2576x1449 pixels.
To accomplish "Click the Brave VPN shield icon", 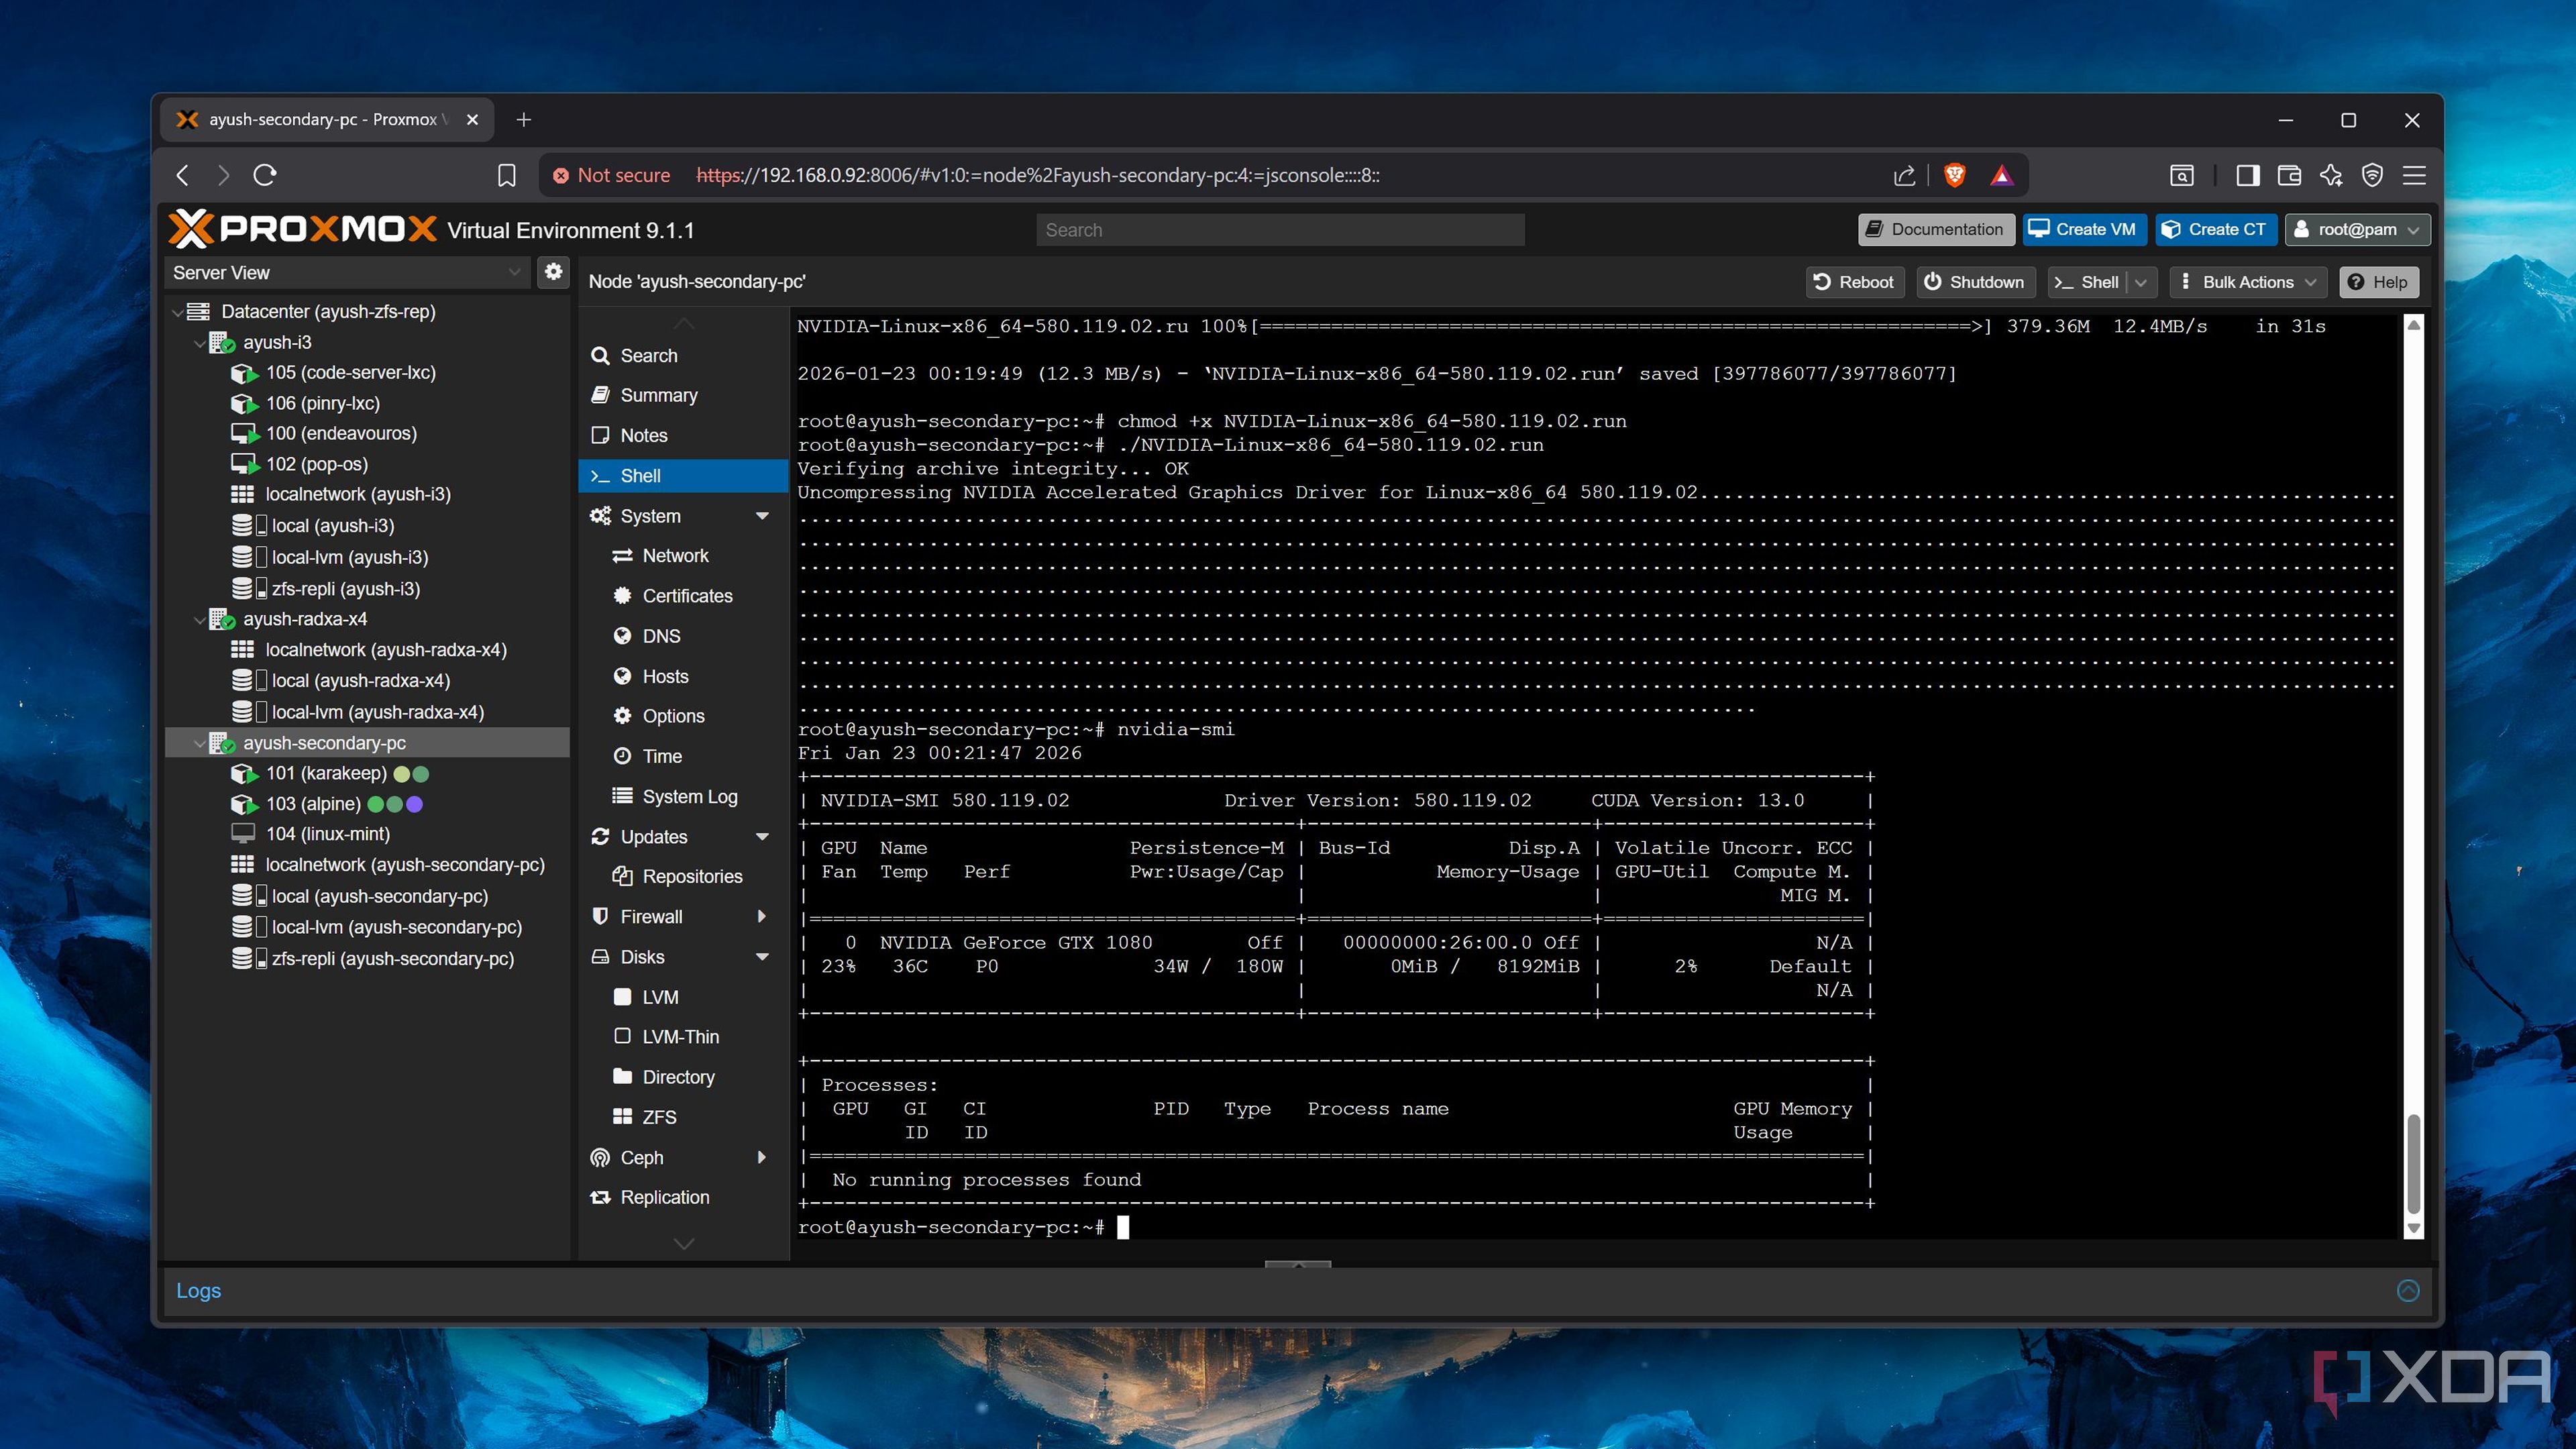I will [x=2372, y=175].
